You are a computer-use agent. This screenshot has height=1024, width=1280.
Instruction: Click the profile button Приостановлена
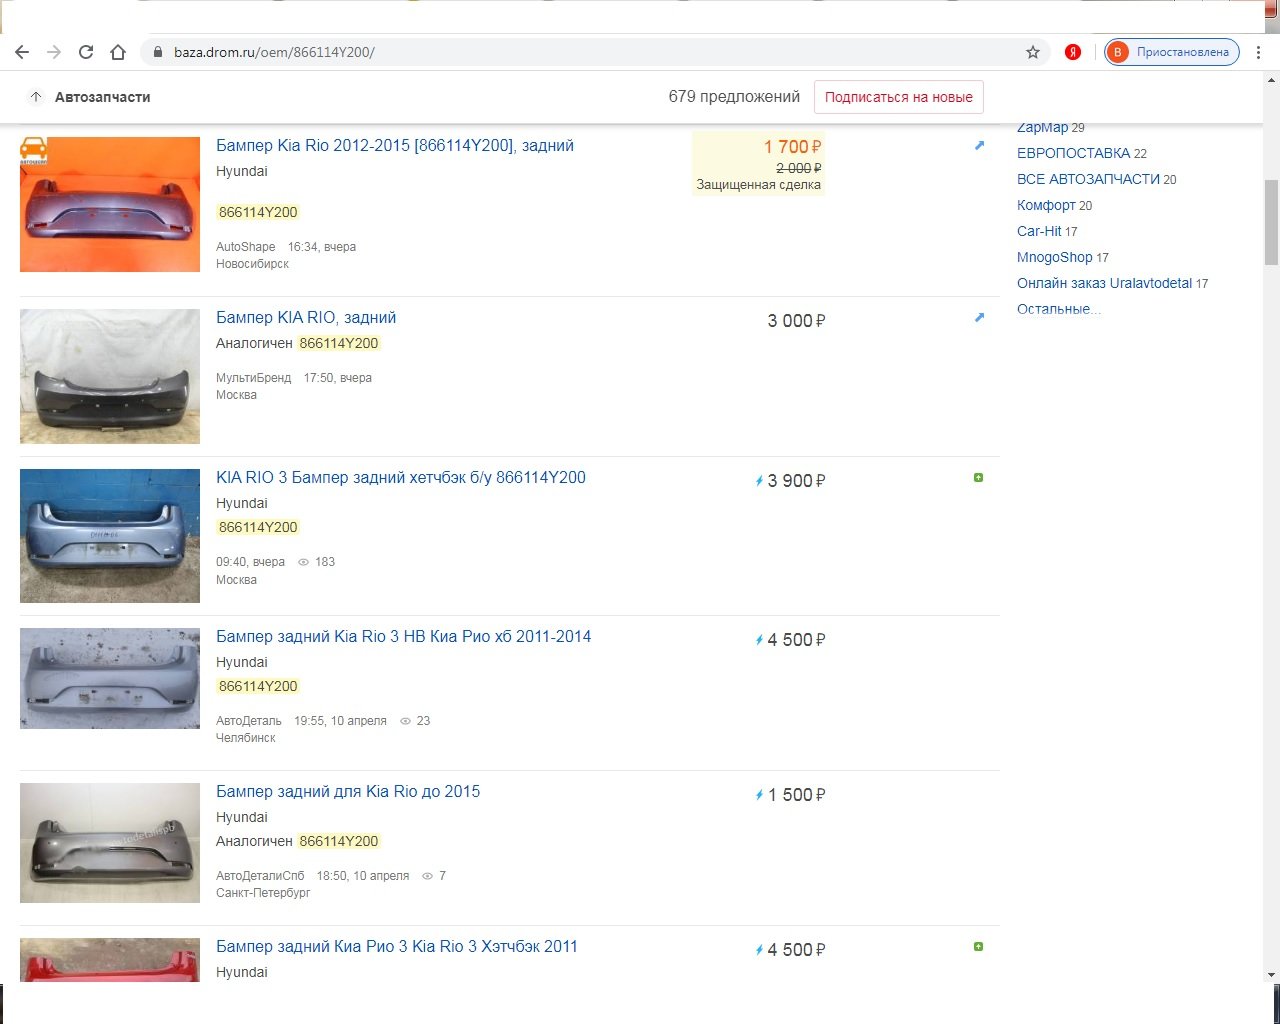click(x=1172, y=52)
